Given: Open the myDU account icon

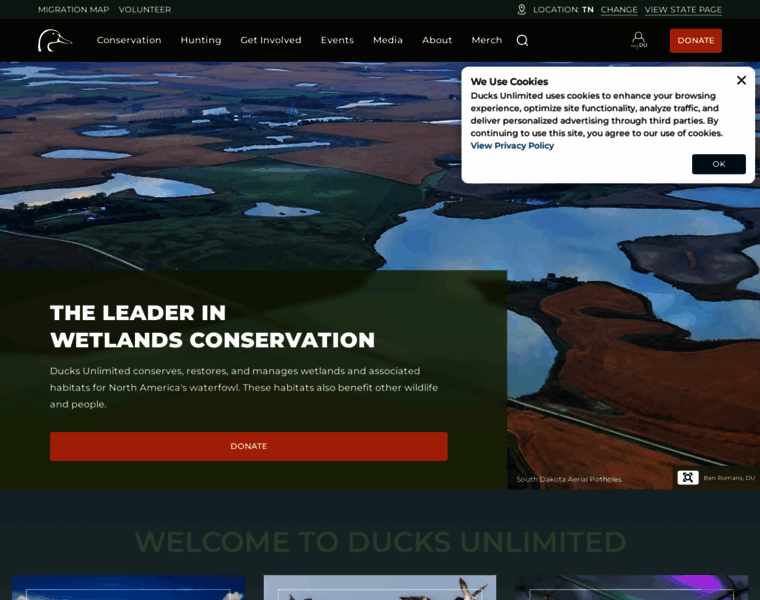Looking at the screenshot, I should (638, 40).
